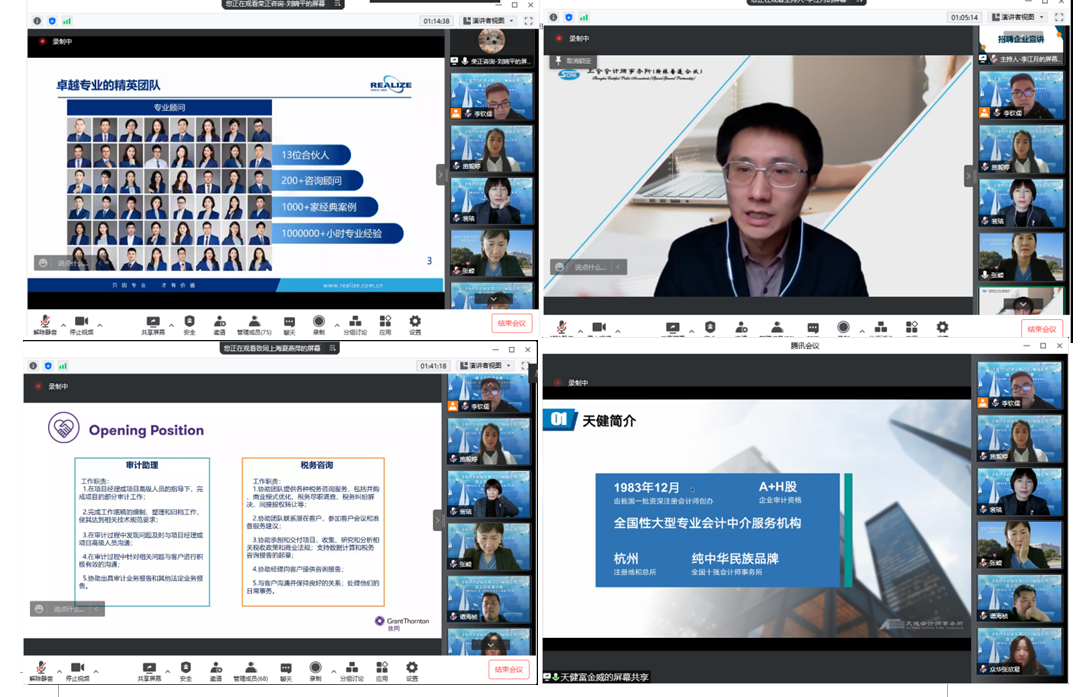
Task: Show more participant videos in top-left window
Action: (x=493, y=299)
